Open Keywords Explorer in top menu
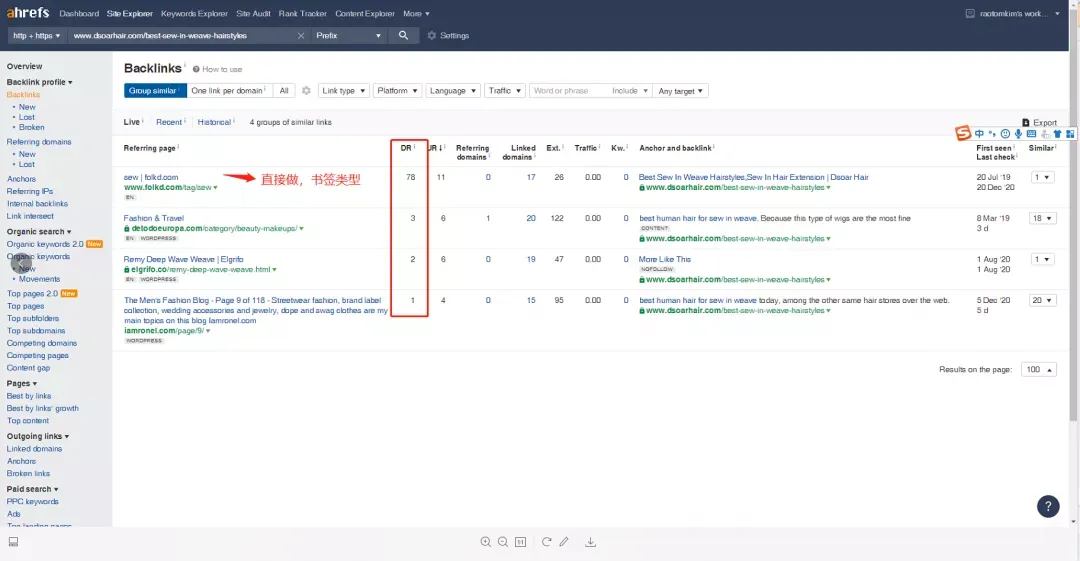This screenshot has width=1080, height=561. tap(194, 13)
